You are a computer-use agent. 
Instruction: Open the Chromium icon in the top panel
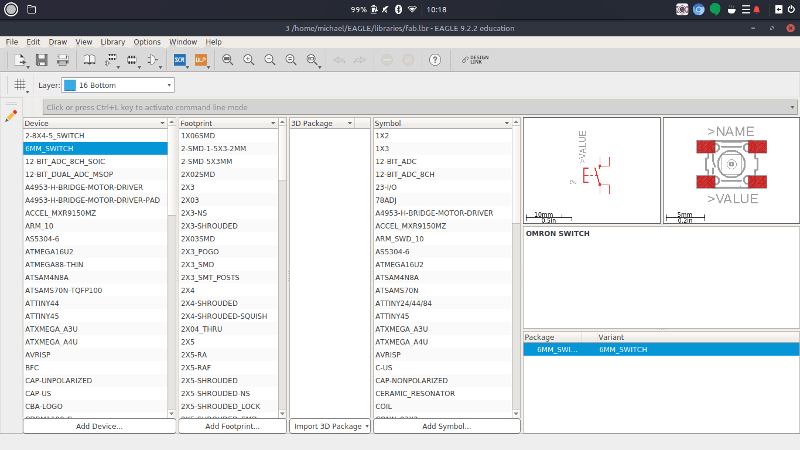coord(698,9)
